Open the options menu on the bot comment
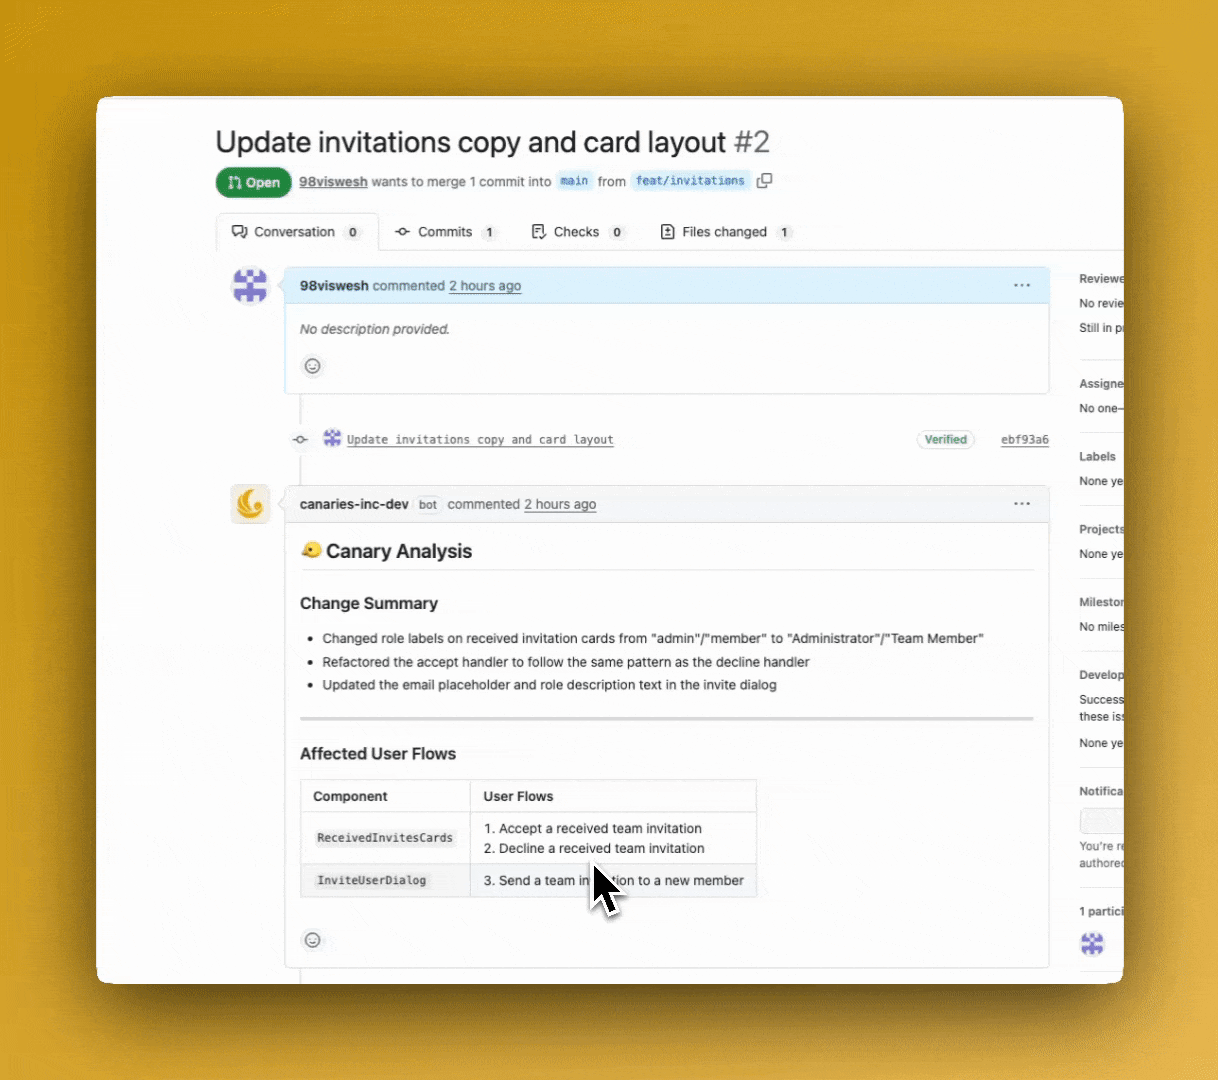The image size is (1218, 1080). point(1022,504)
